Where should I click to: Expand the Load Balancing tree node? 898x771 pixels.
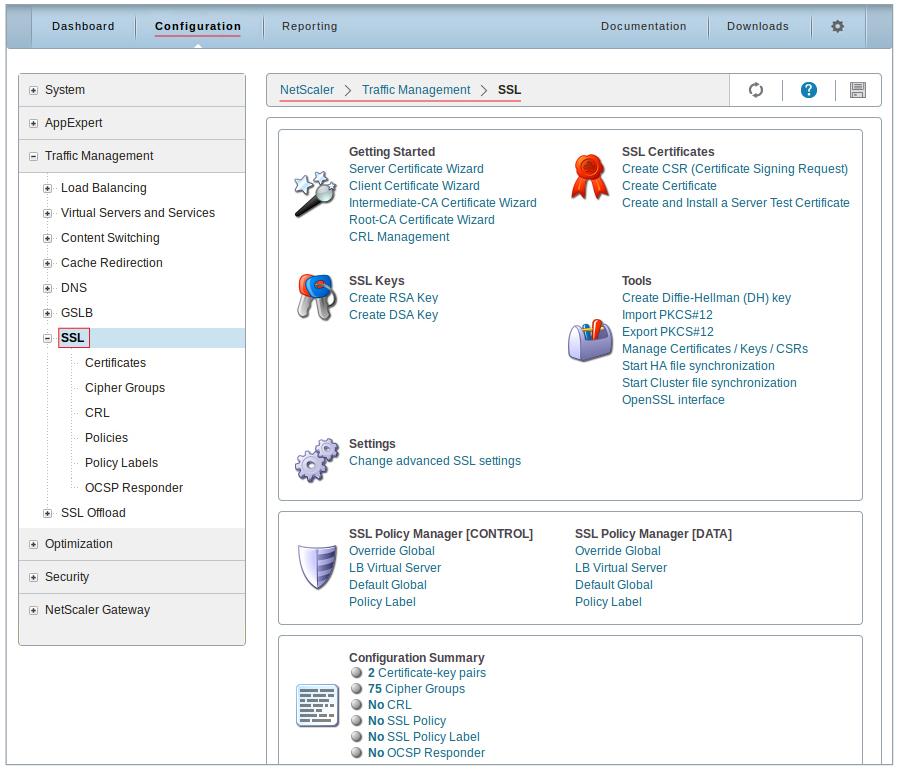[x=48, y=188]
